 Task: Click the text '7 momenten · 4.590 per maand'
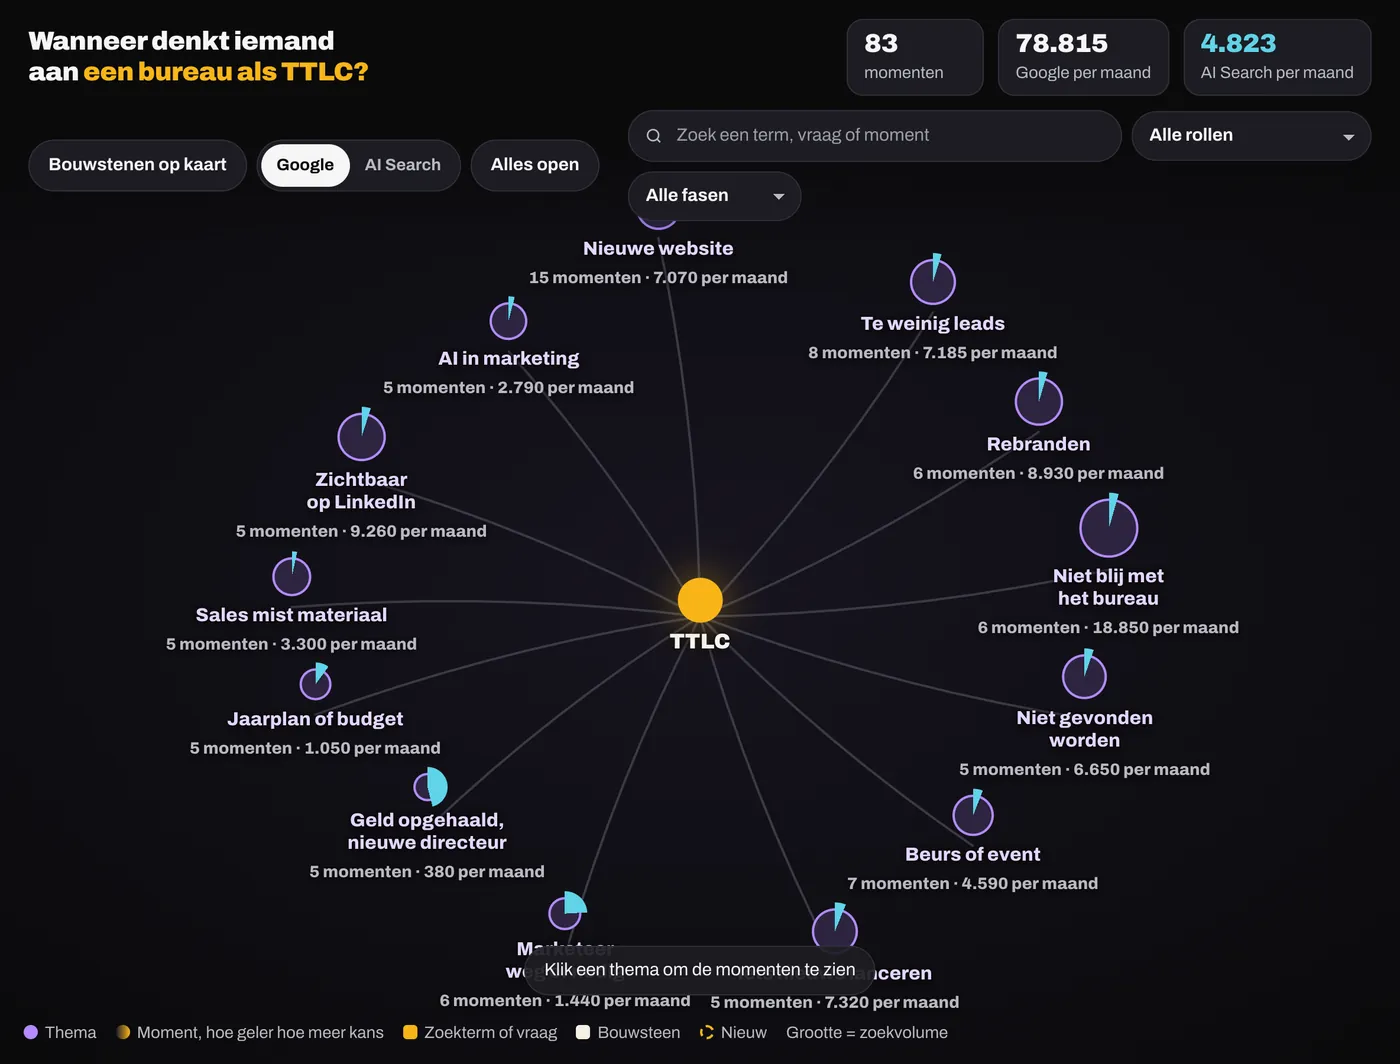coord(973,884)
